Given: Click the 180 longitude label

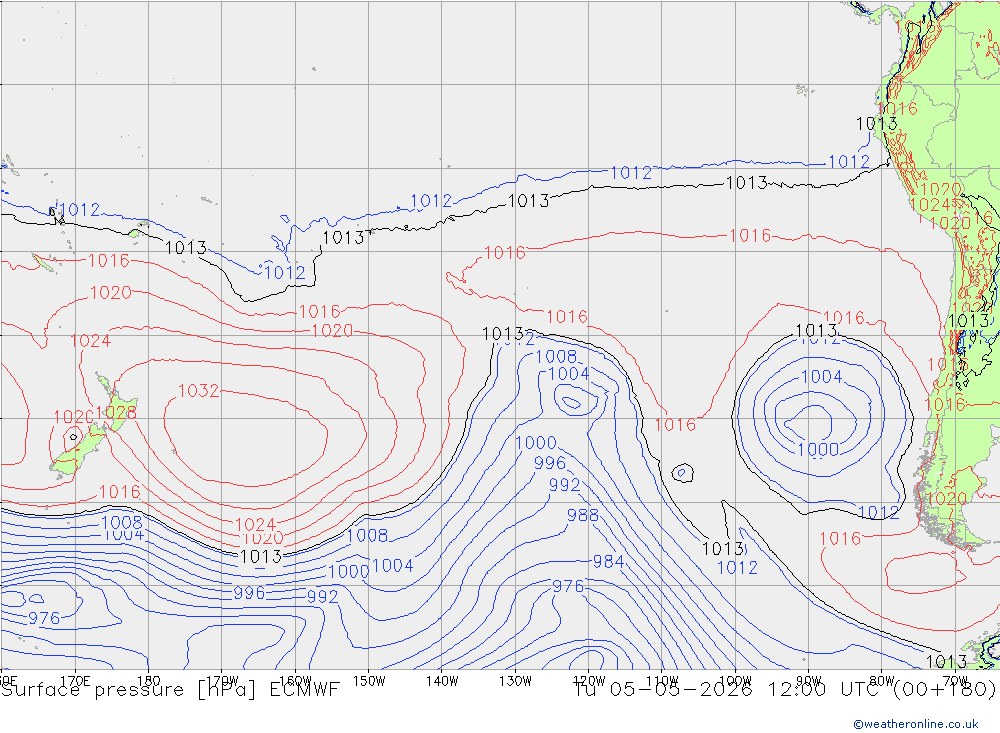Looking at the screenshot, I should point(149,681).
